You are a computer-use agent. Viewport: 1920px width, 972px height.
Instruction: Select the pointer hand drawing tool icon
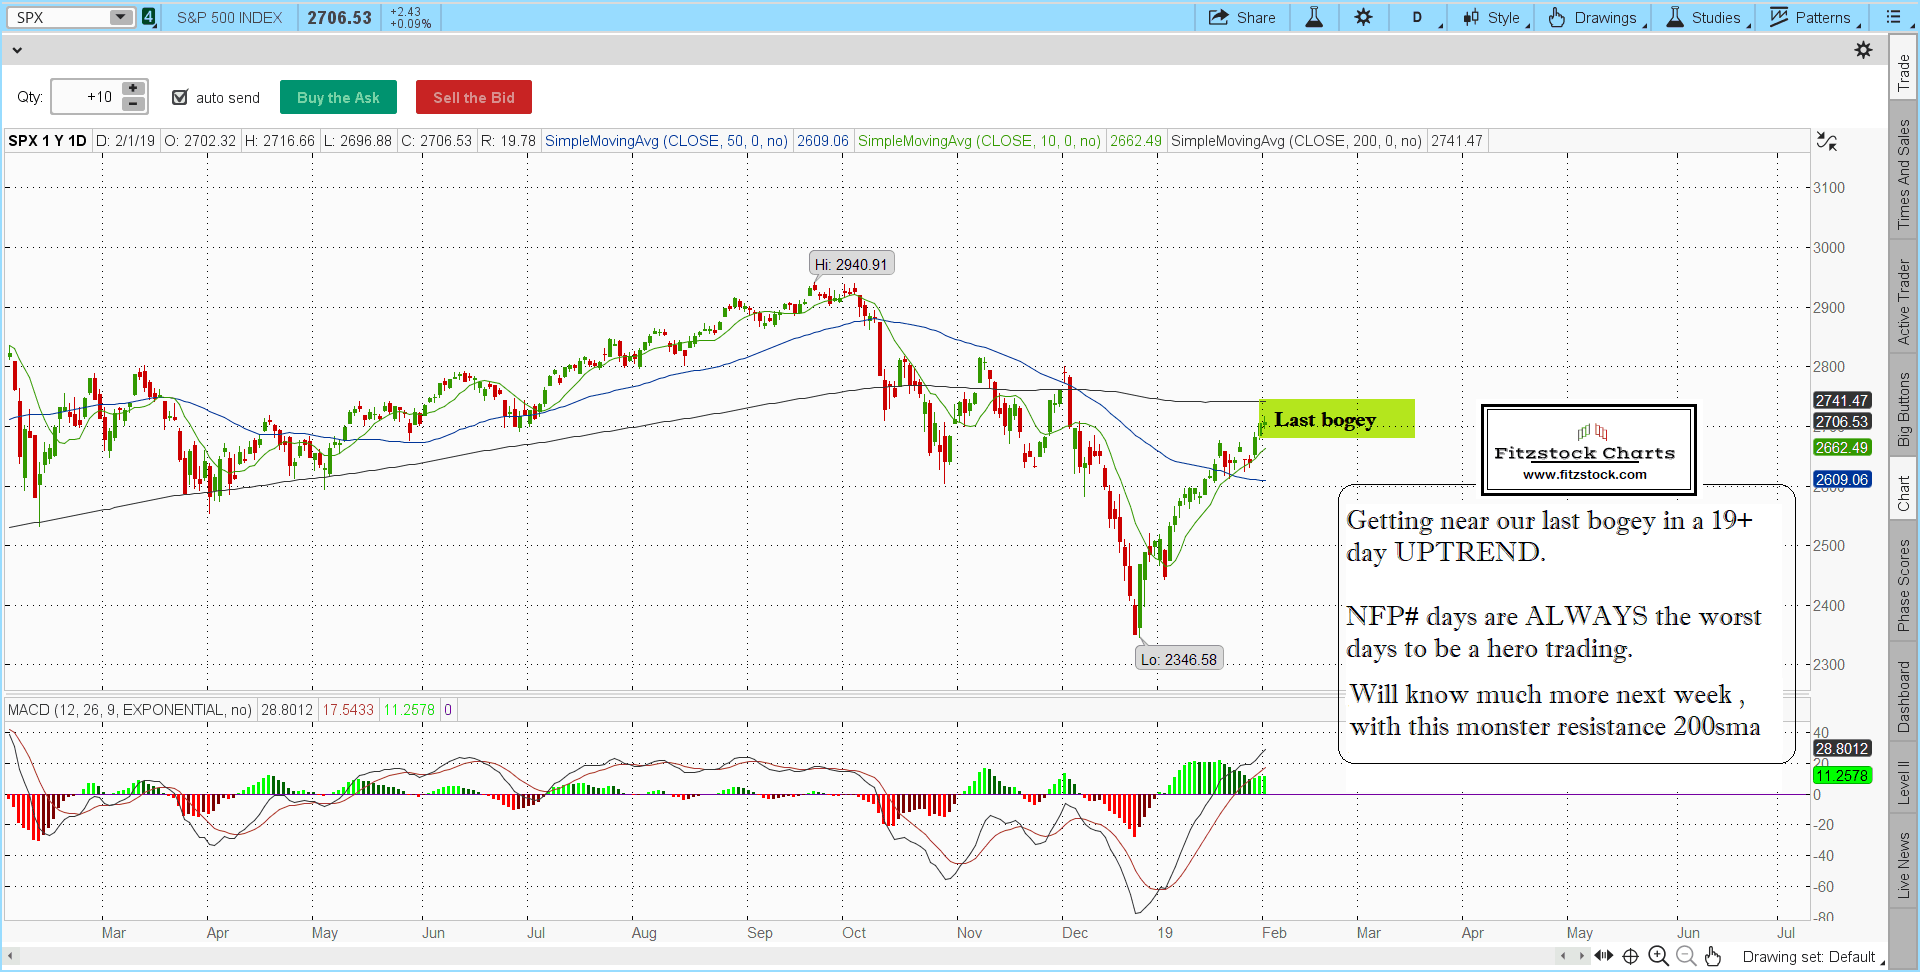click(x=1713, y=956)
